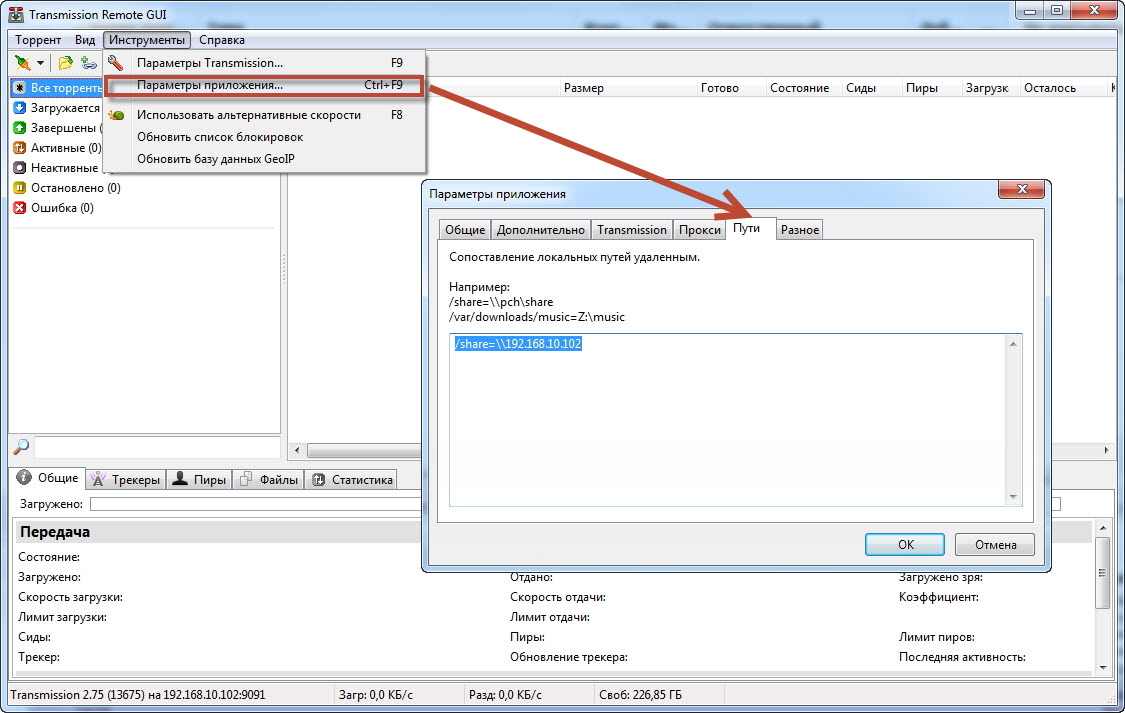Click the magnifier search icon
The height and width of the screenshot is (713, 1125).
[22, 447]
